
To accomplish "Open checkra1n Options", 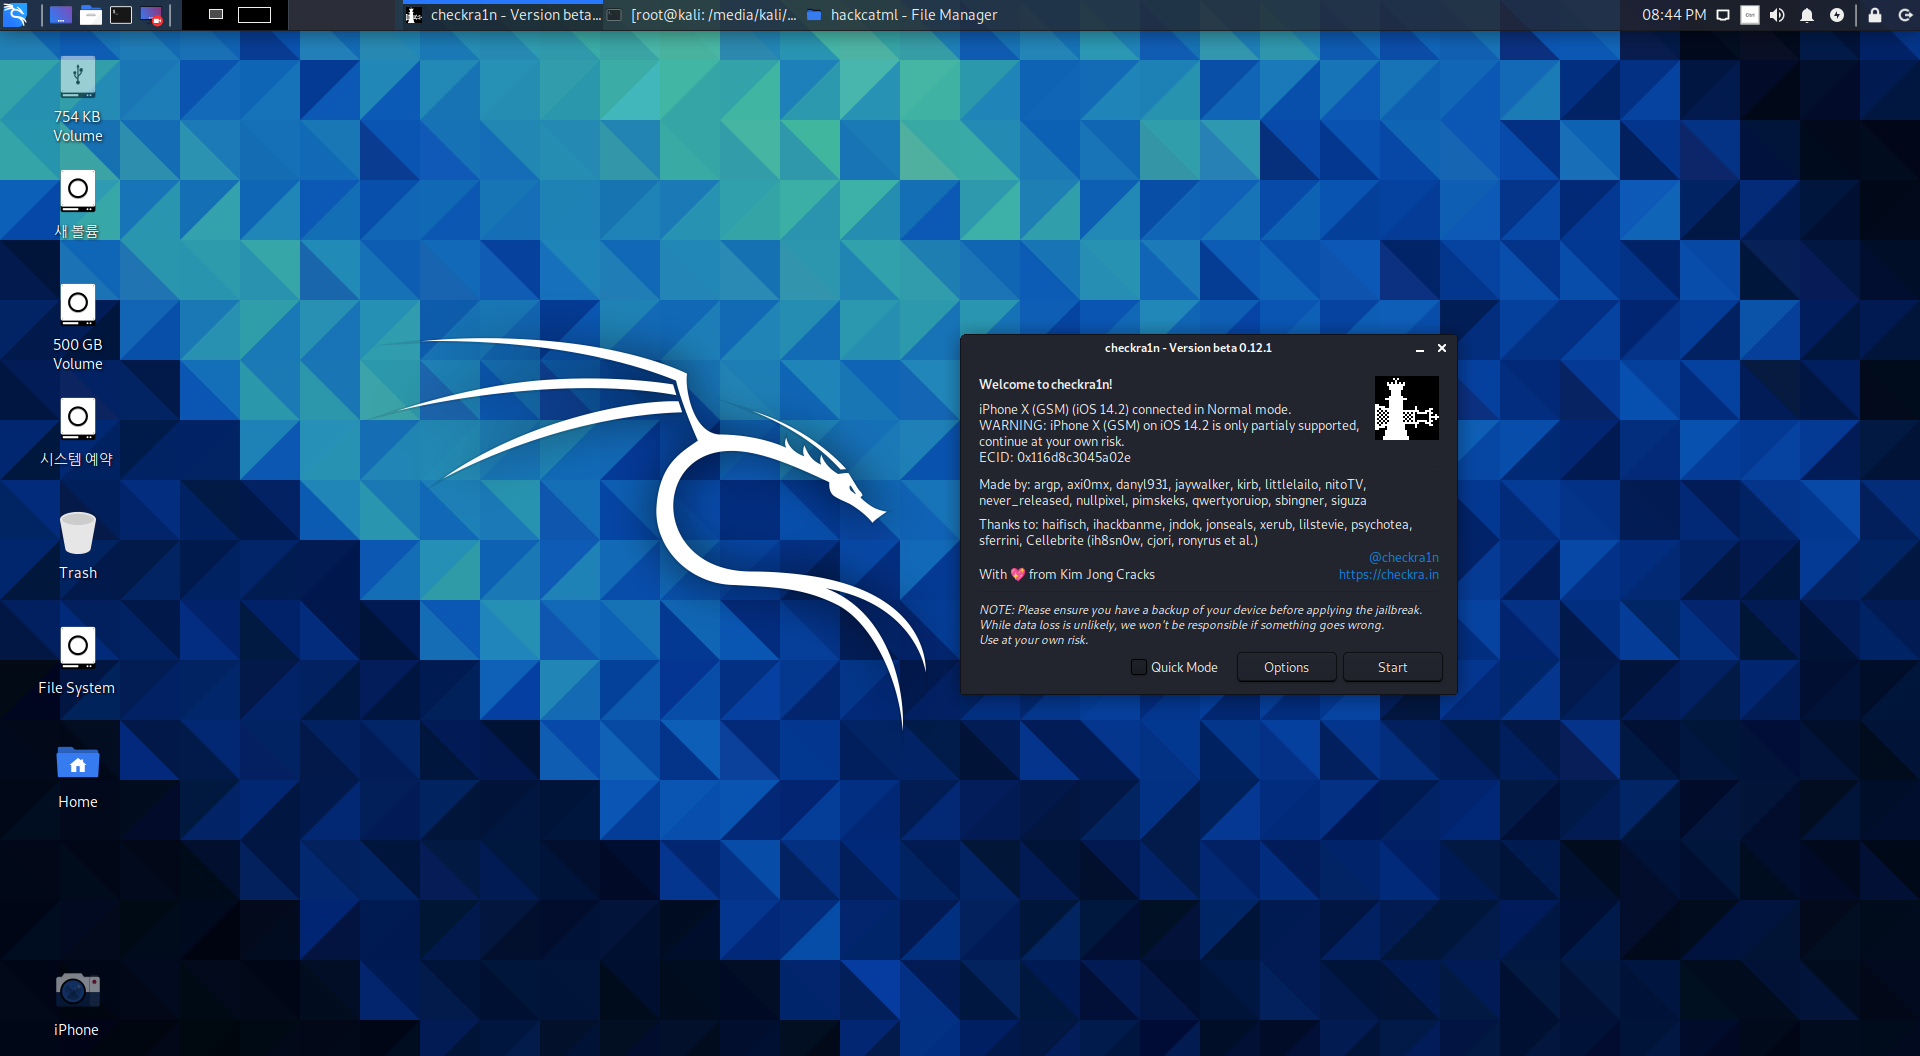I will coord(1286,667).
